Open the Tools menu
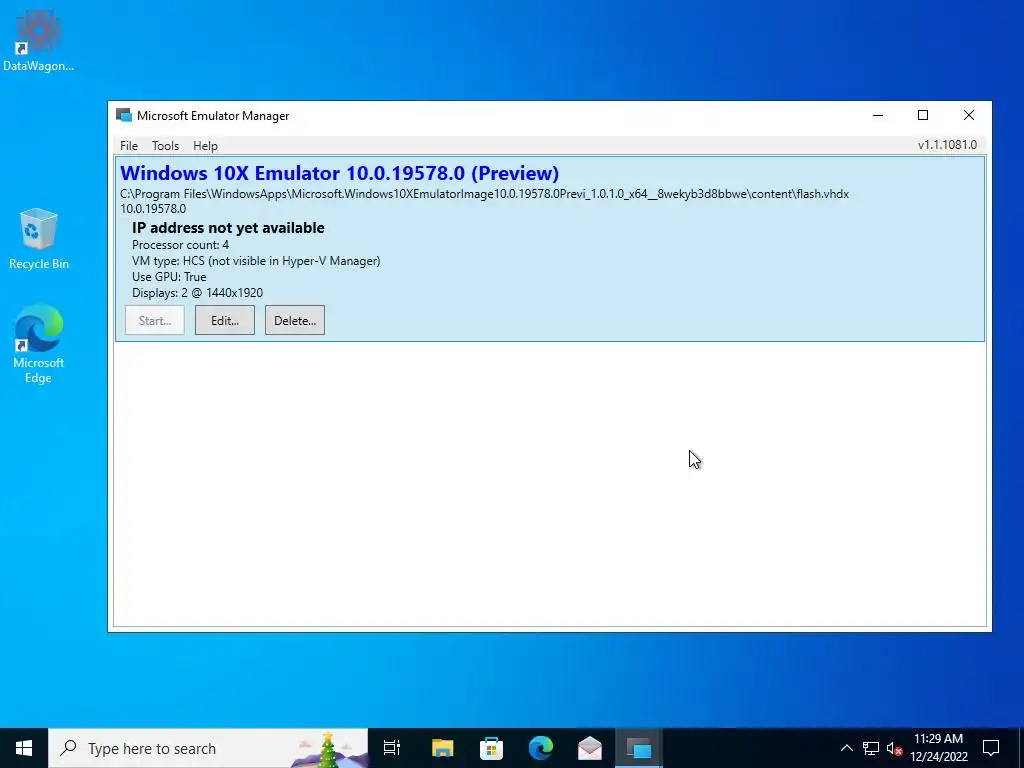1024x768 pixels. point(165,146)
